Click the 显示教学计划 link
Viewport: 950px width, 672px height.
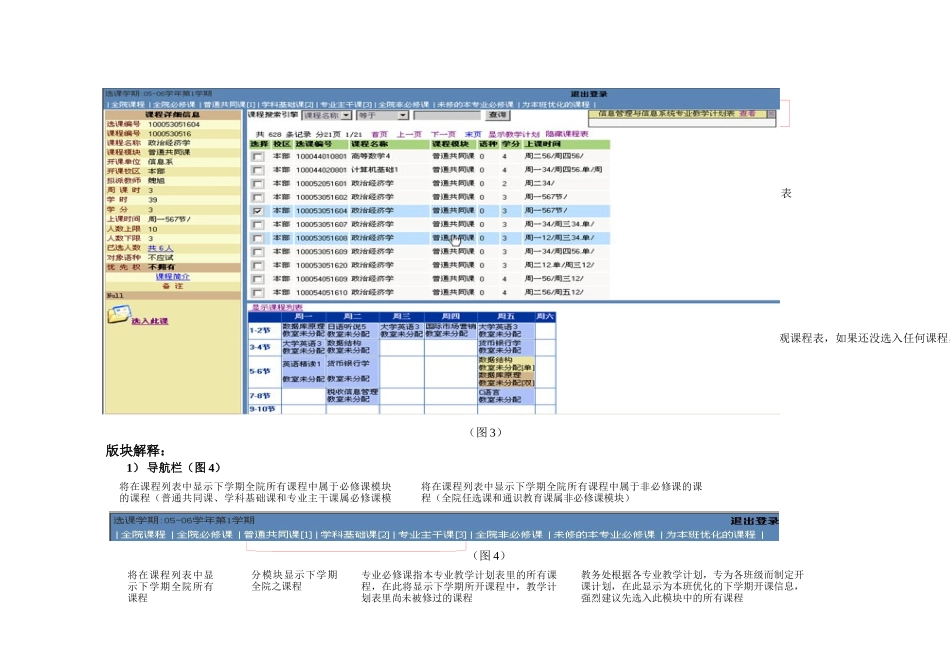tap(514, 134)
